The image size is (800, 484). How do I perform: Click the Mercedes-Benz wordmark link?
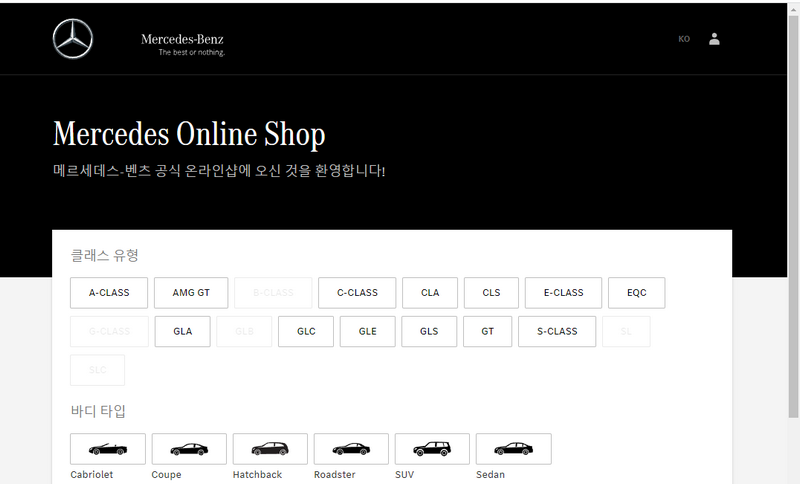pos(183,44)
